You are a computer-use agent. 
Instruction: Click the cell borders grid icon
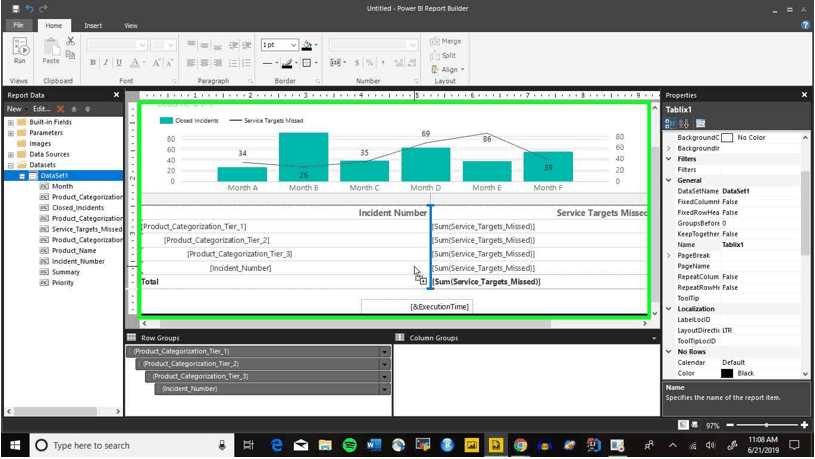point(307,63)
